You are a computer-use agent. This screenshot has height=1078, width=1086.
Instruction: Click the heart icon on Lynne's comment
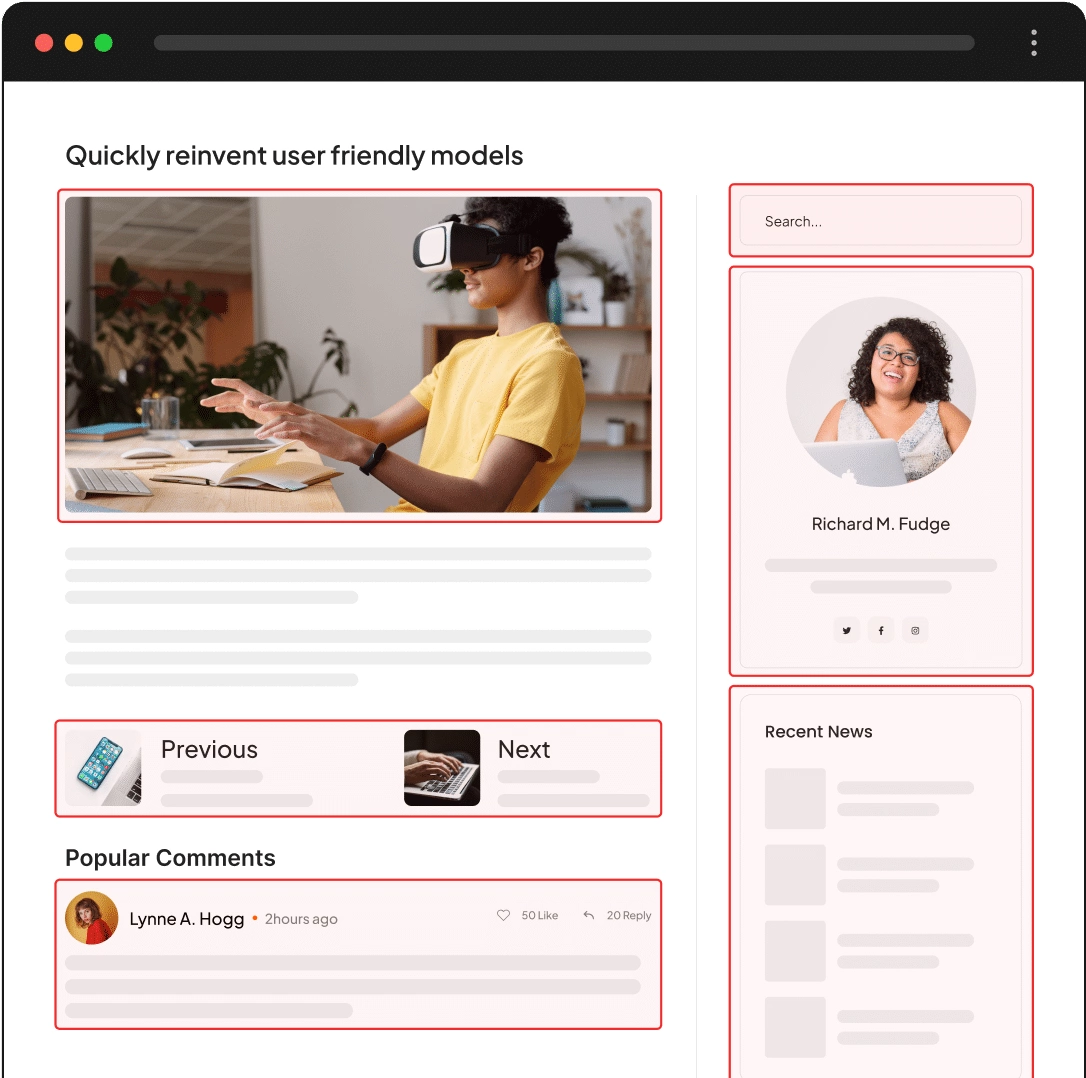(x=504, y=915)
